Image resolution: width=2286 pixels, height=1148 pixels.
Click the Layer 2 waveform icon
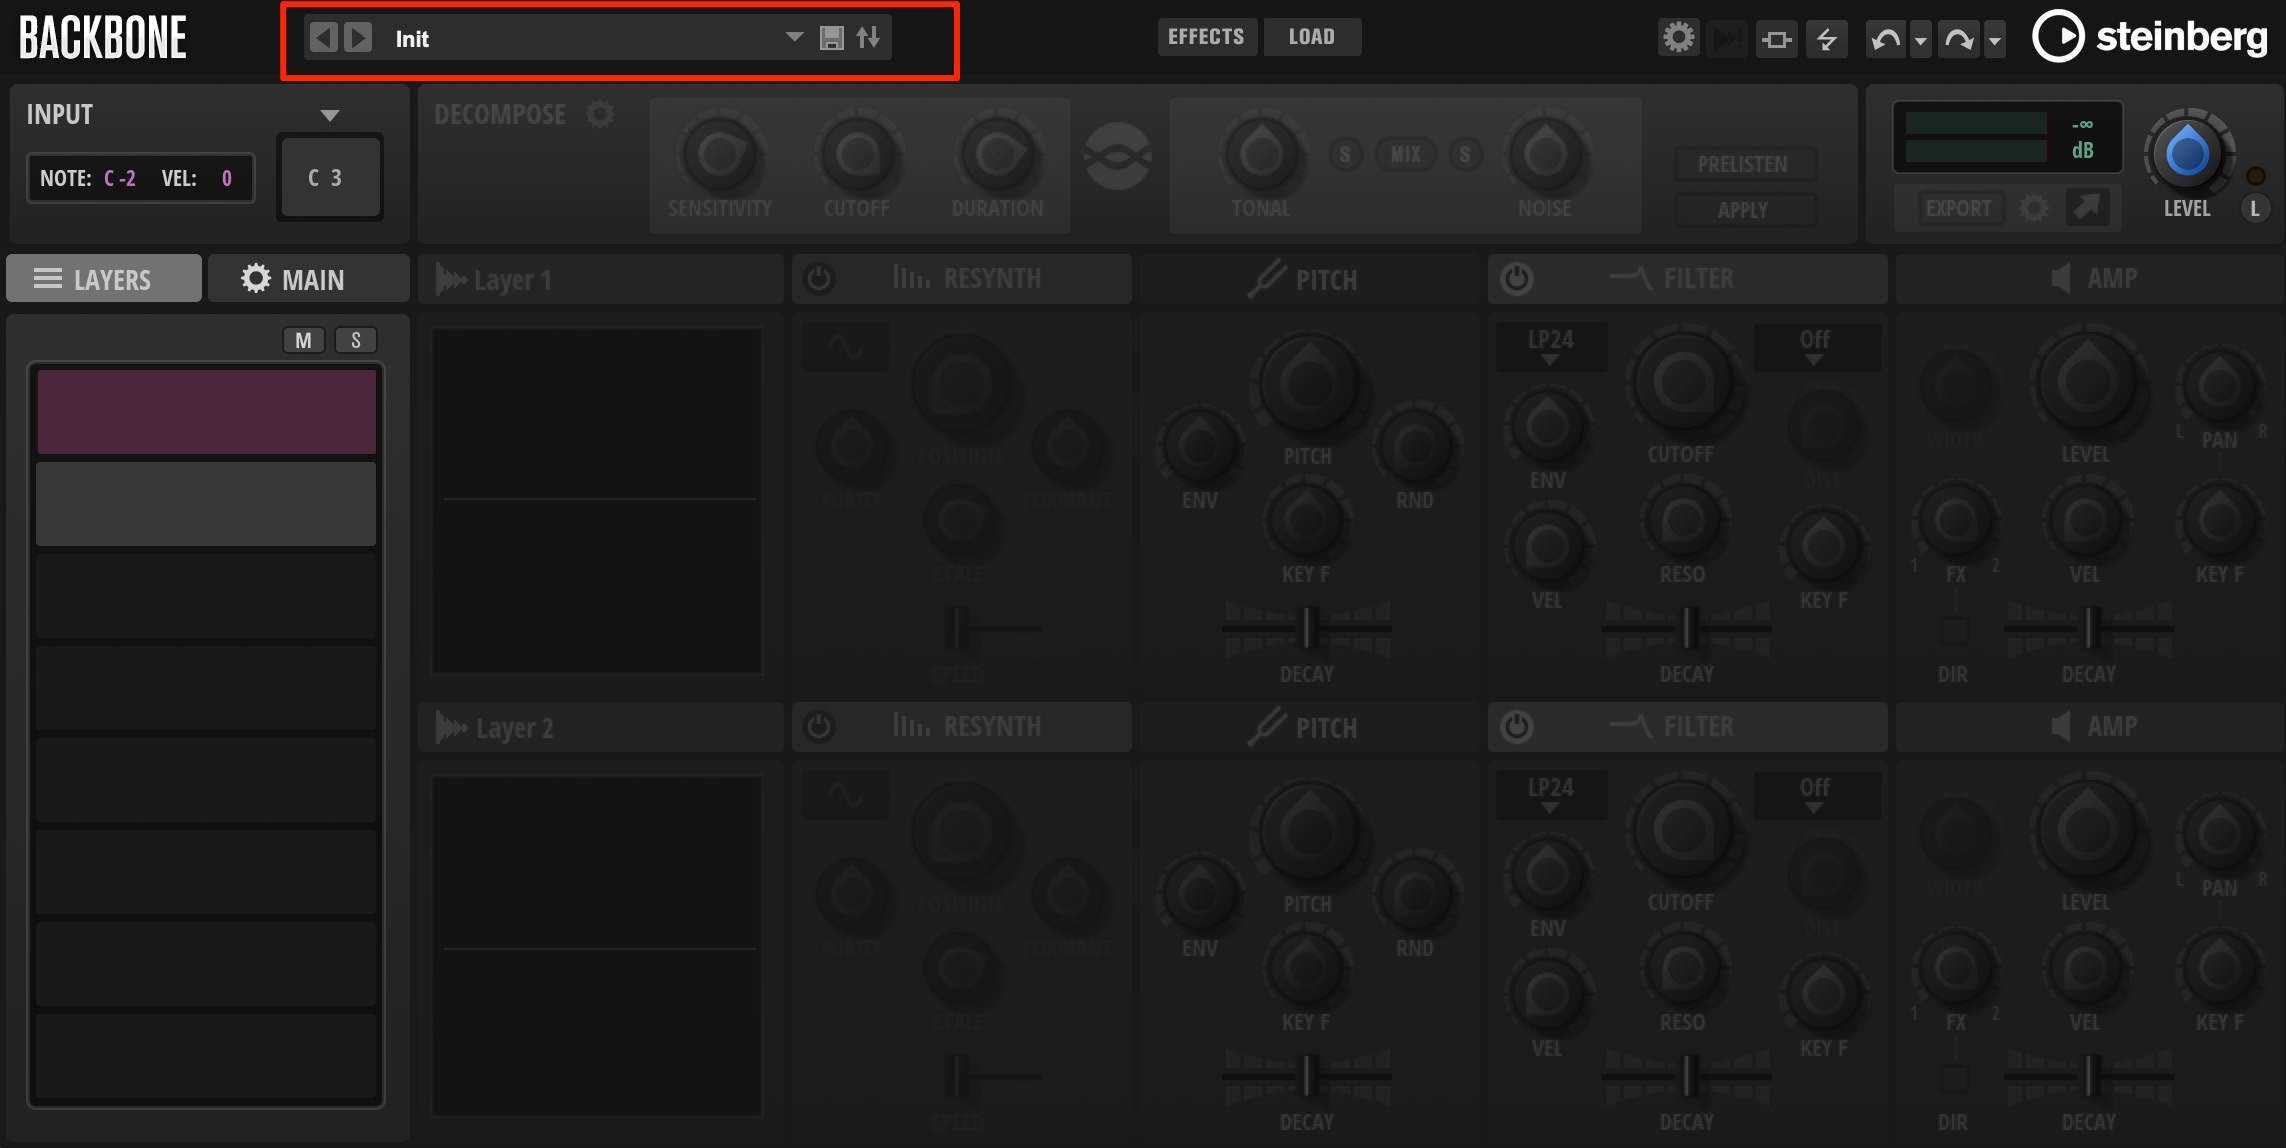[451, 728]
